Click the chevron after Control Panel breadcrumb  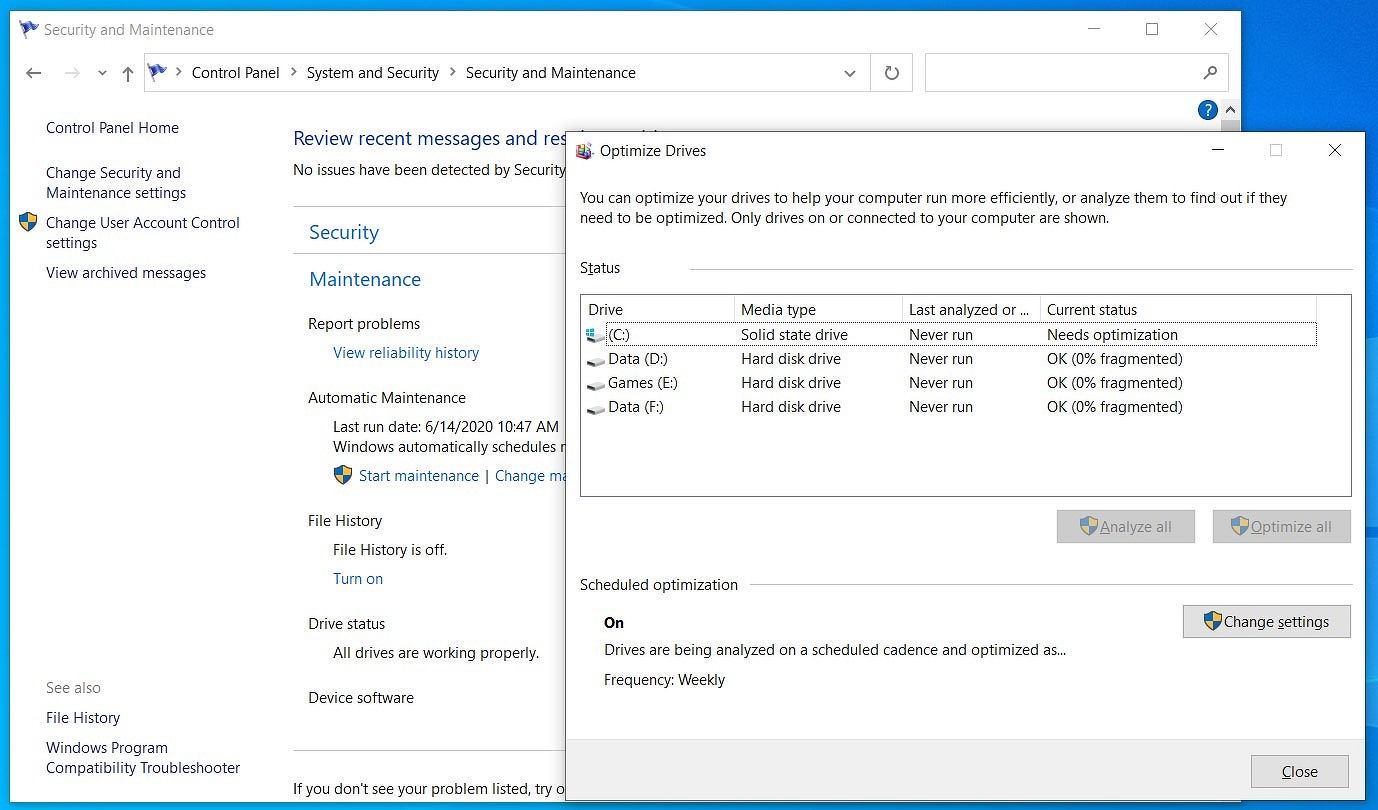pyautogui.click(x=293, y=73)
